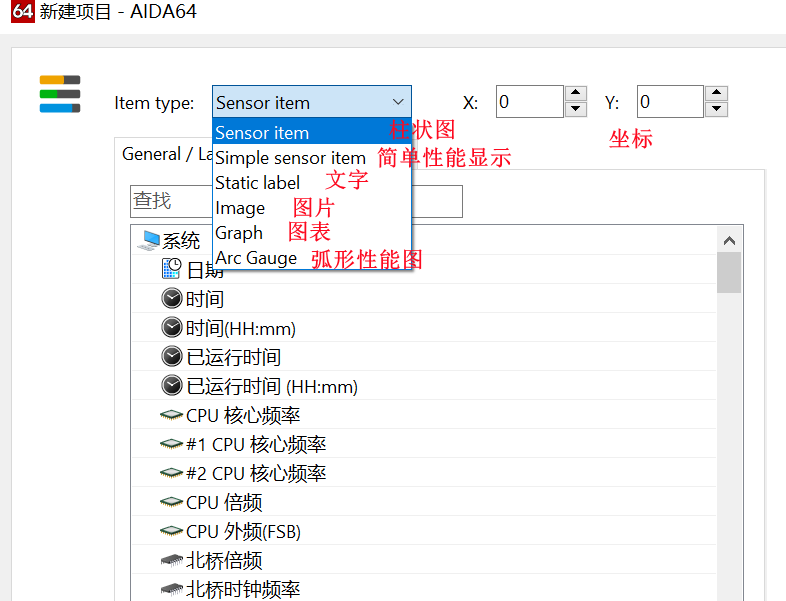Choose Simple sensor item option
This screenshot has width=786, height=601.
click(x=312, y=157)
